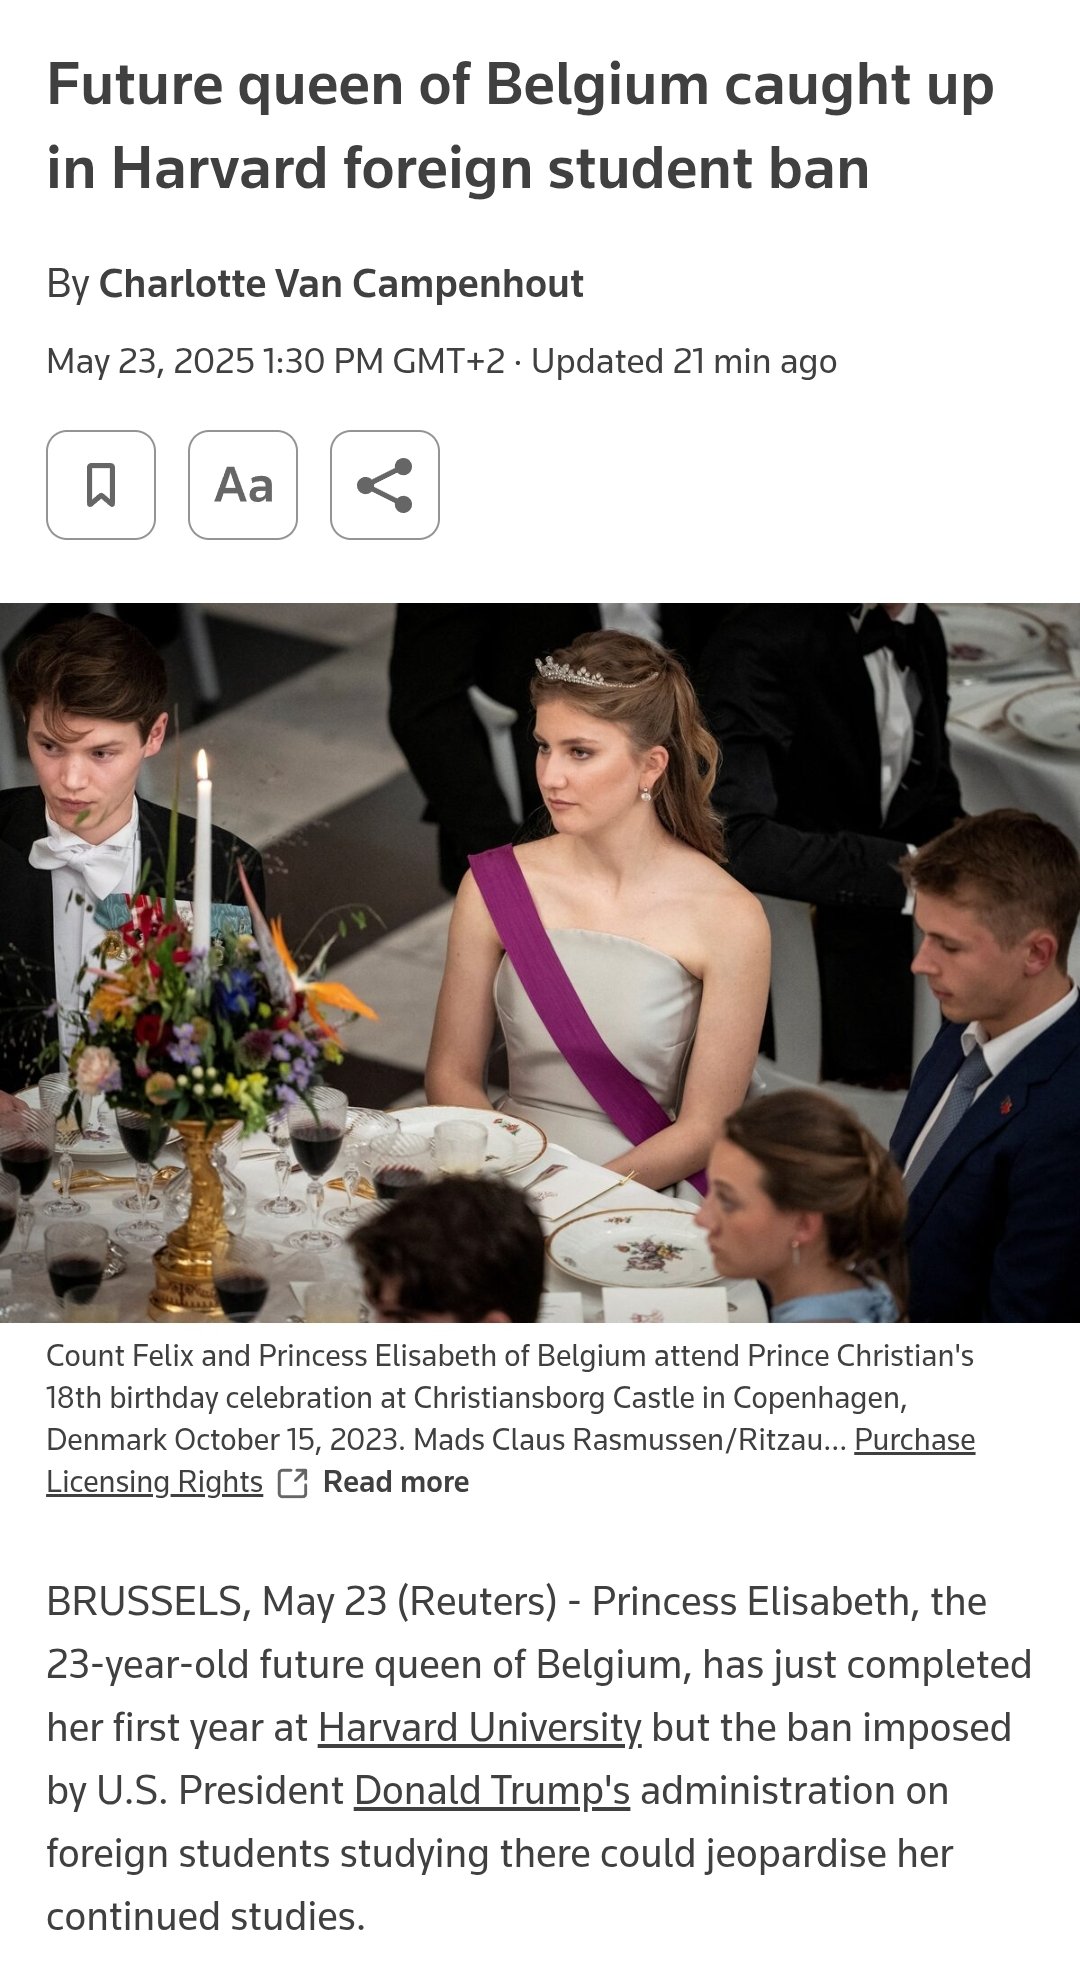Tap the flower centerpiece in the photo
Image resolution: width=1080 pixels, height=1965 pixels.
tap(200, 1010)
